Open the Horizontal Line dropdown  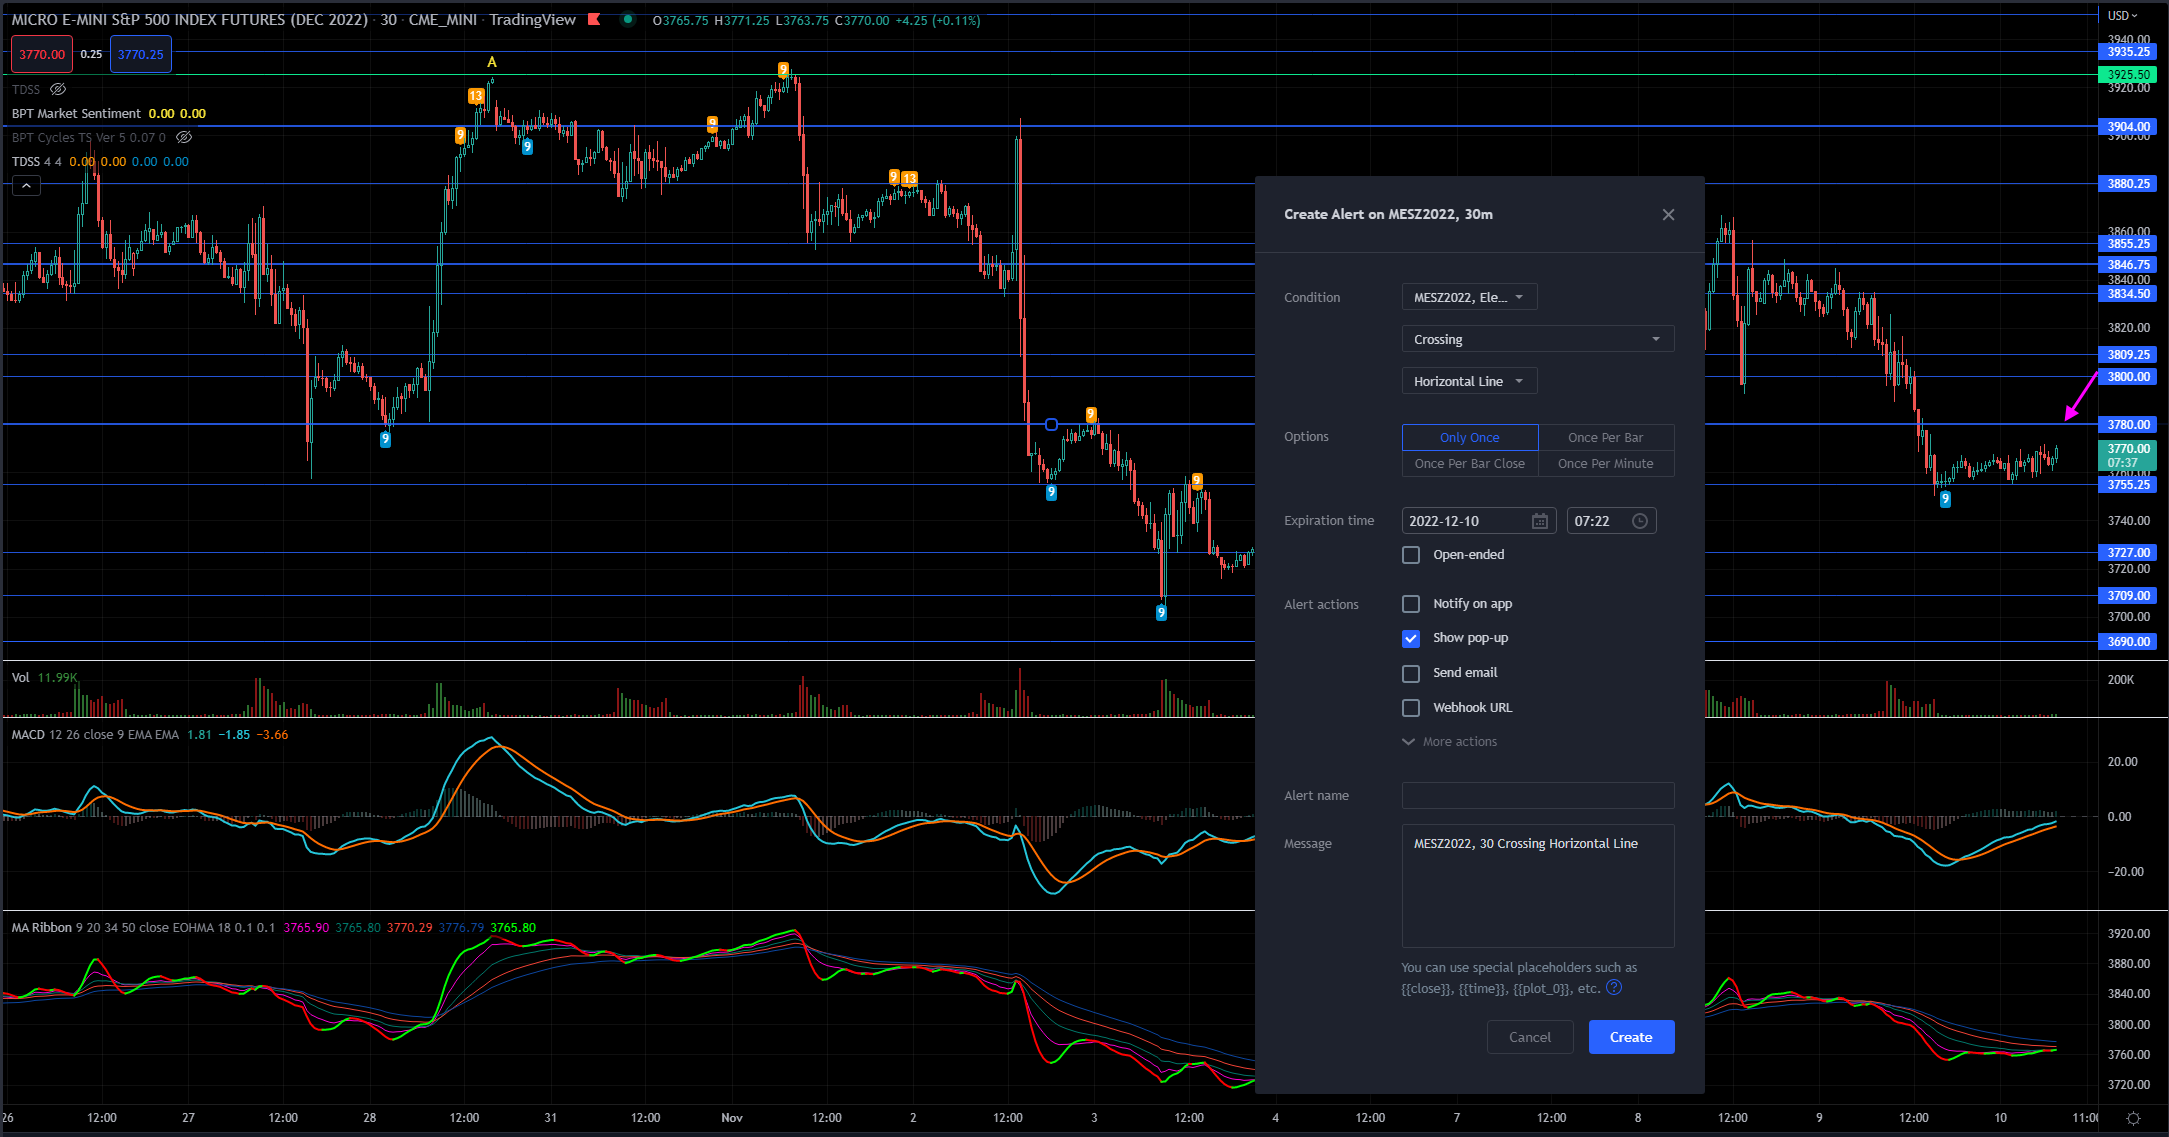point(1468,381)
